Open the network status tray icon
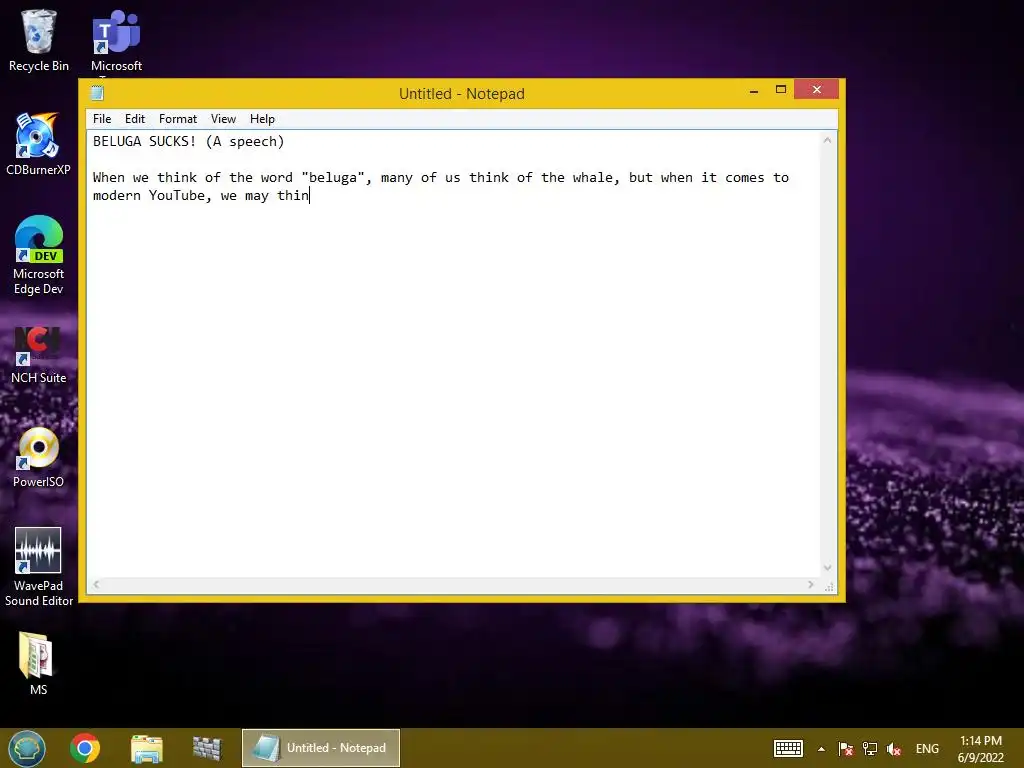Screen dimensions: 1024x768 coord(870,749)
